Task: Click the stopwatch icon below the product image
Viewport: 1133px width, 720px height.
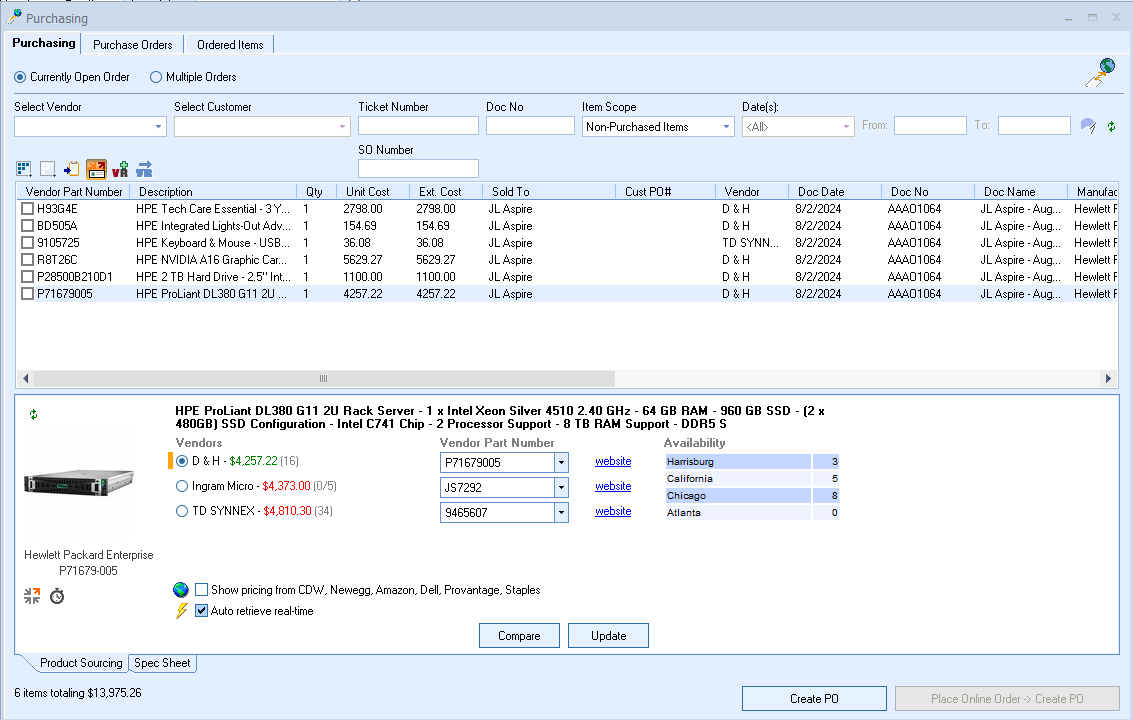Action: pos(57,596)
